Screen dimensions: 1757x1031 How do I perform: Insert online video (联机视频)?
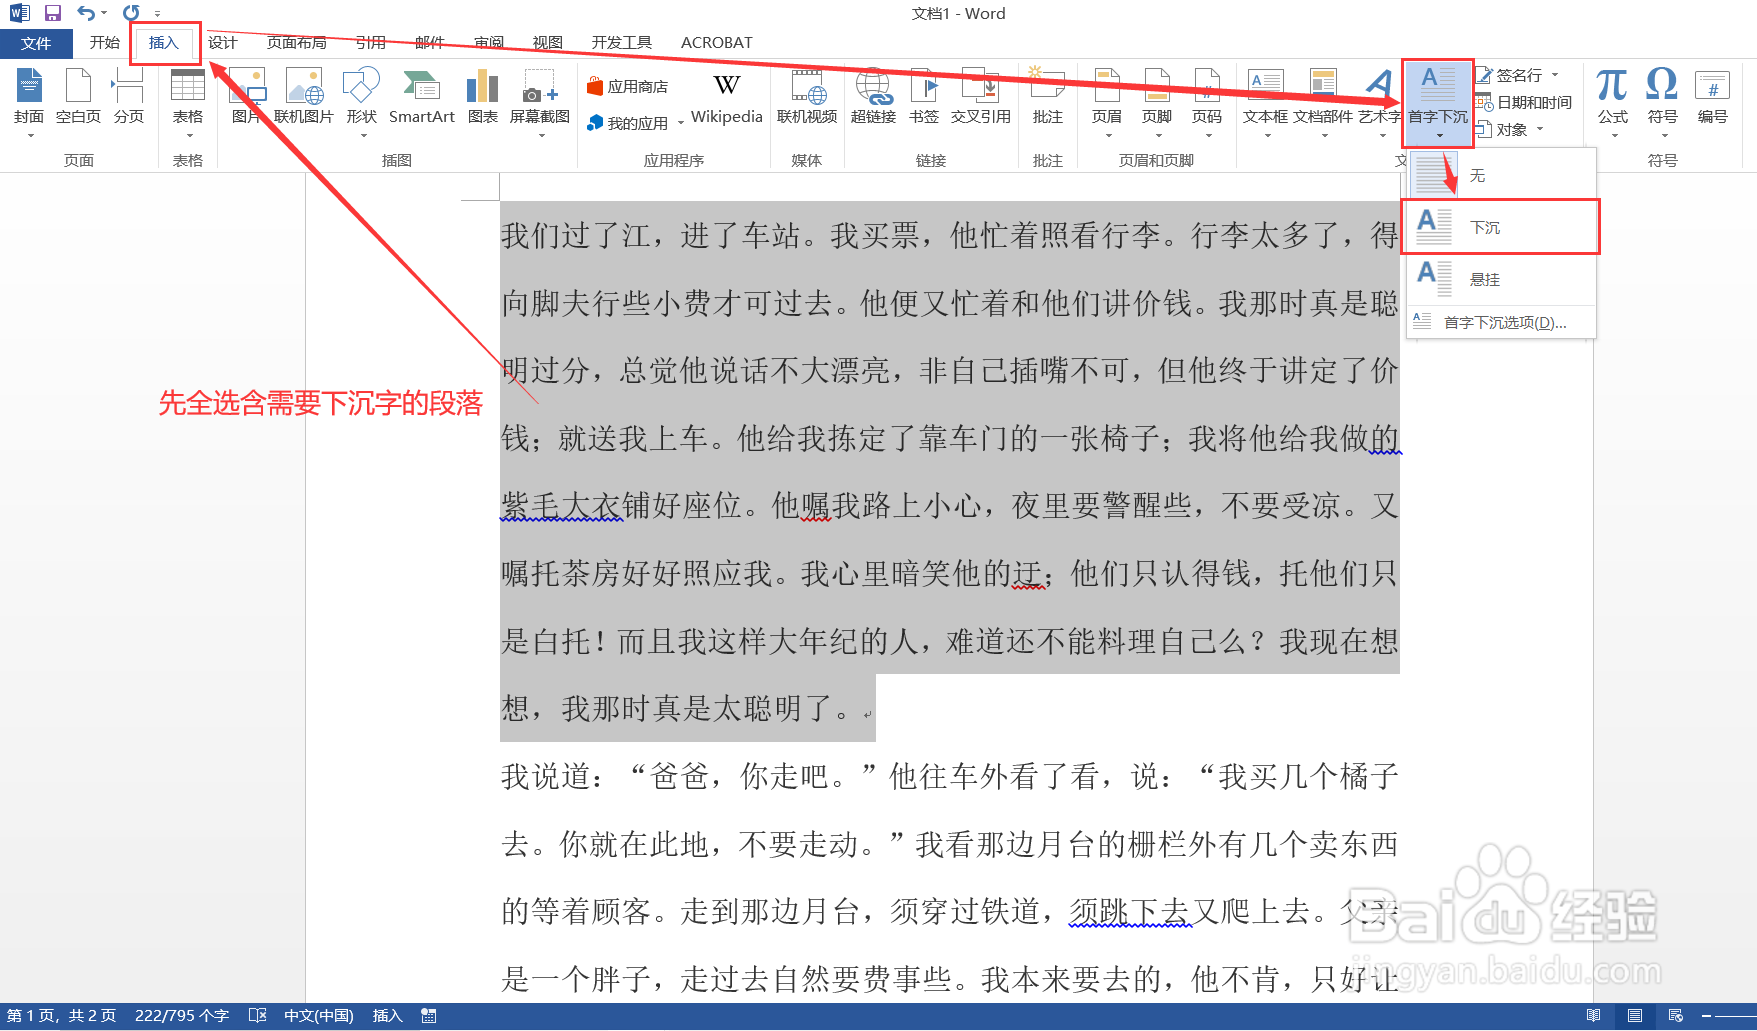tap(807, 98)
